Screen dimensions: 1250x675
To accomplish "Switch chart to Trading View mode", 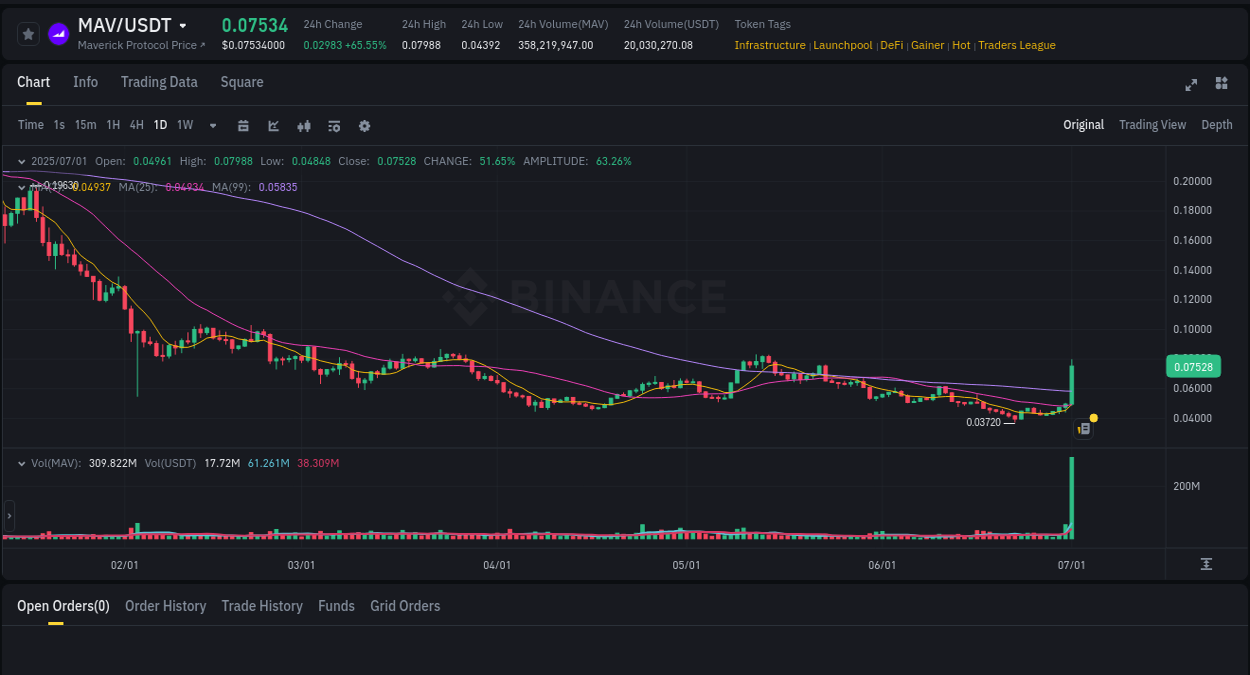I will (x=1152, y=125).
